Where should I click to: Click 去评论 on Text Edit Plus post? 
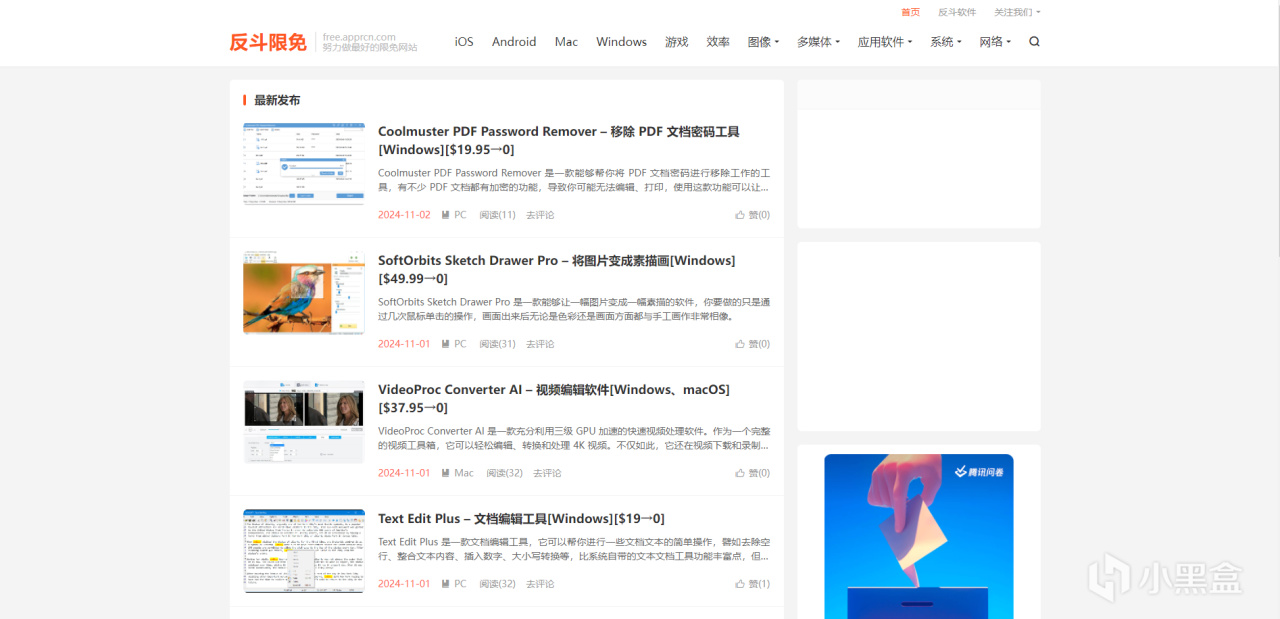540,584
